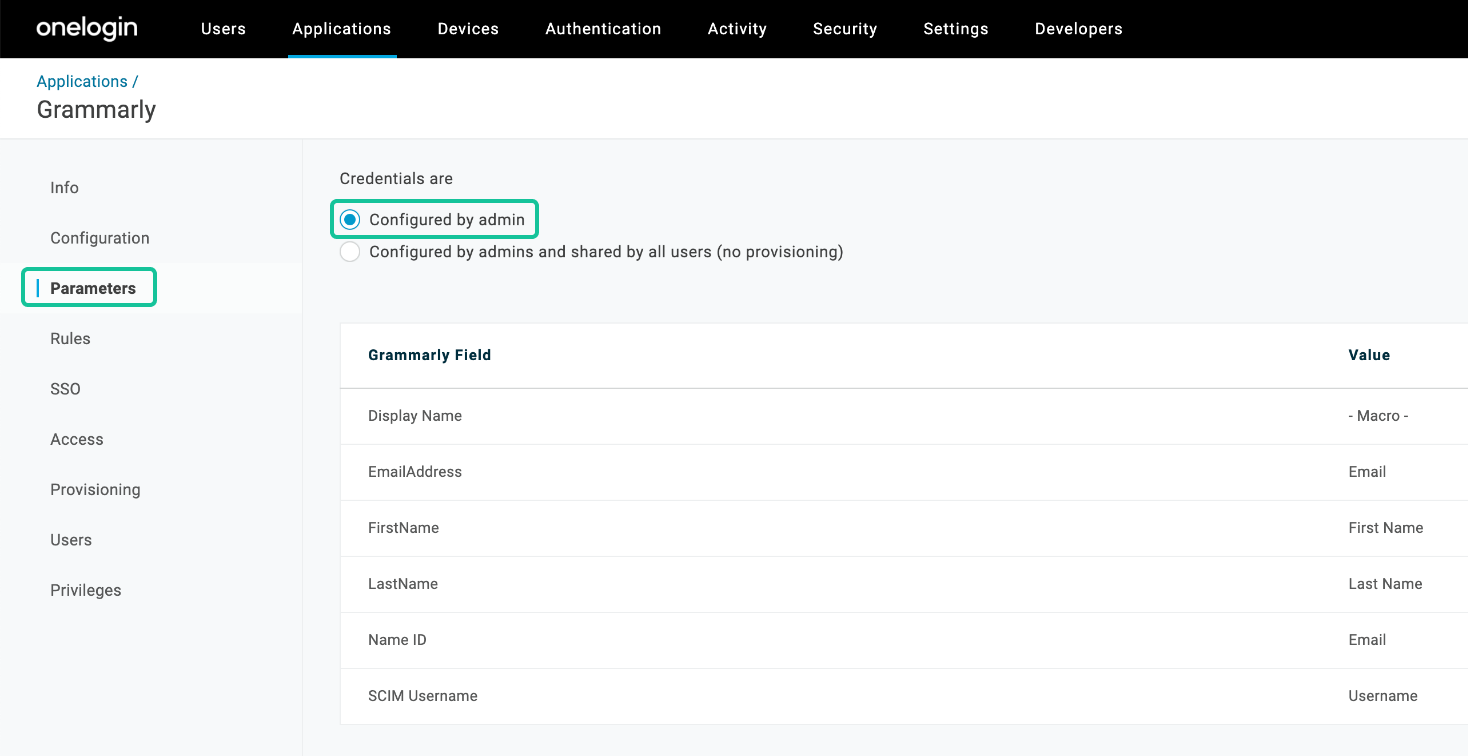Screen dimensions: 1468x756
Task: Open the Security menu
Action: [x=845, y=29]
